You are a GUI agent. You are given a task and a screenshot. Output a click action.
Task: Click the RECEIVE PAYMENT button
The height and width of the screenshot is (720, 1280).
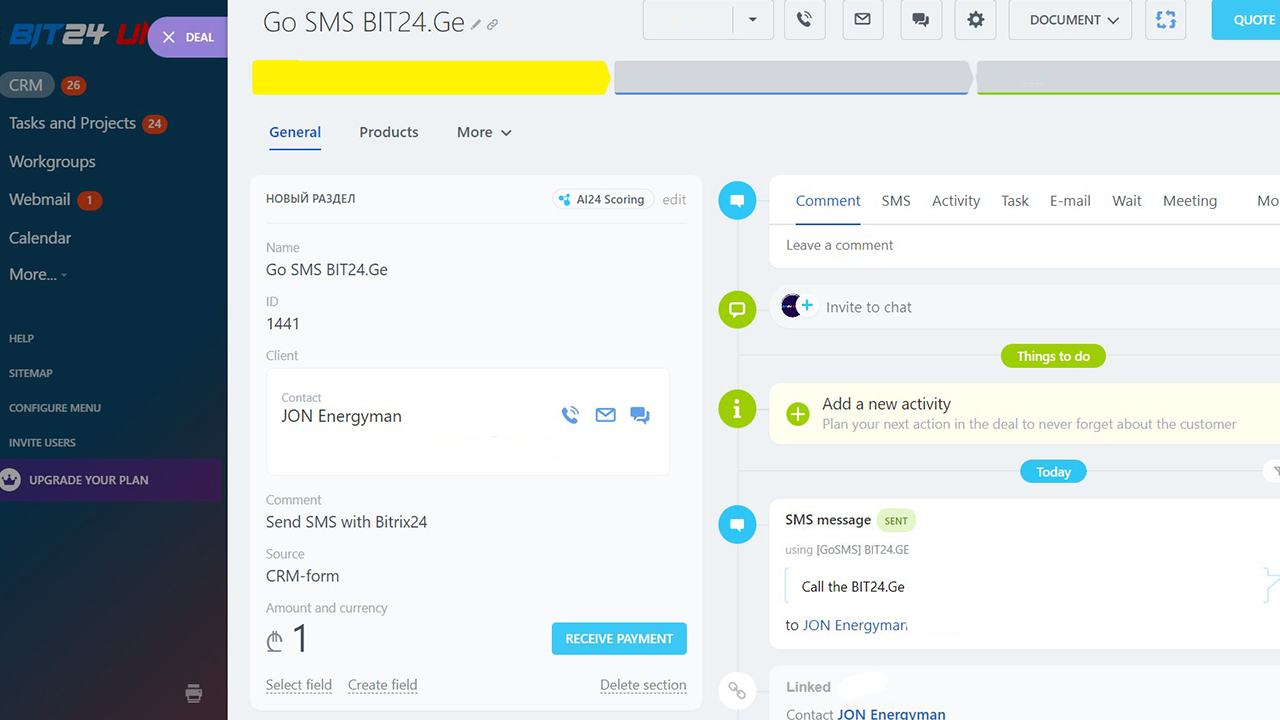(619, 639)
